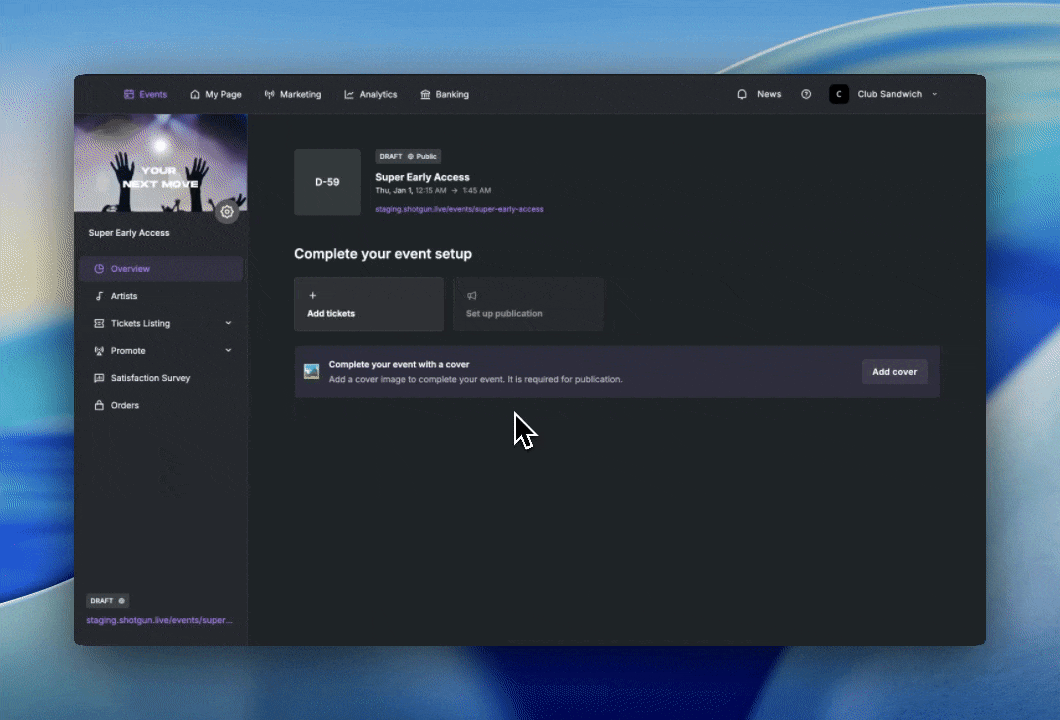Click the D-59 countdown tile
1060x720 pixels.
(x=327, y=182)
